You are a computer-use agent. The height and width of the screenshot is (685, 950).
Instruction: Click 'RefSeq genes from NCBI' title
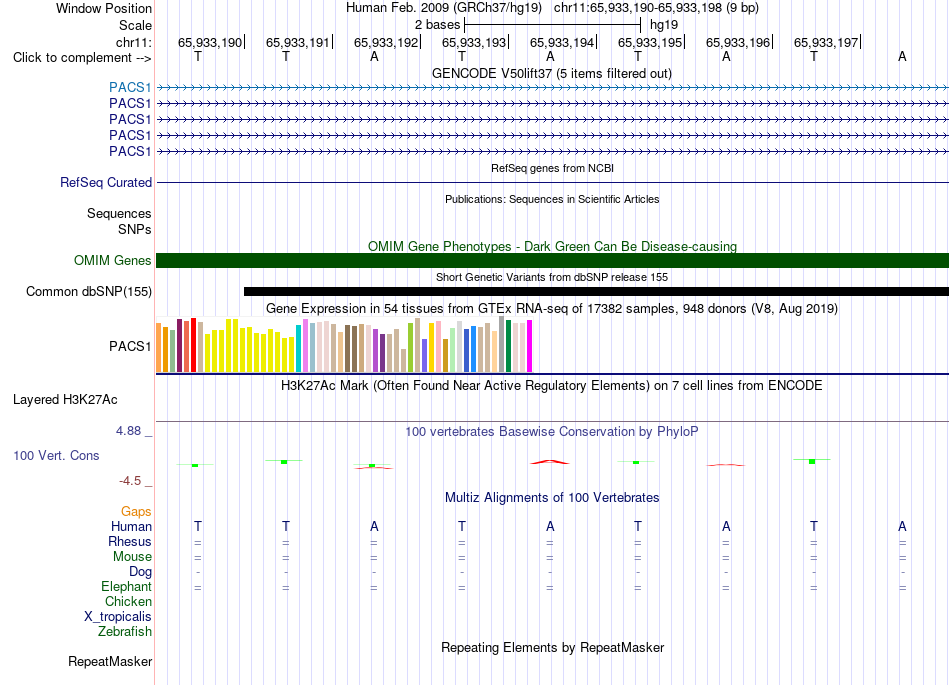552,168
